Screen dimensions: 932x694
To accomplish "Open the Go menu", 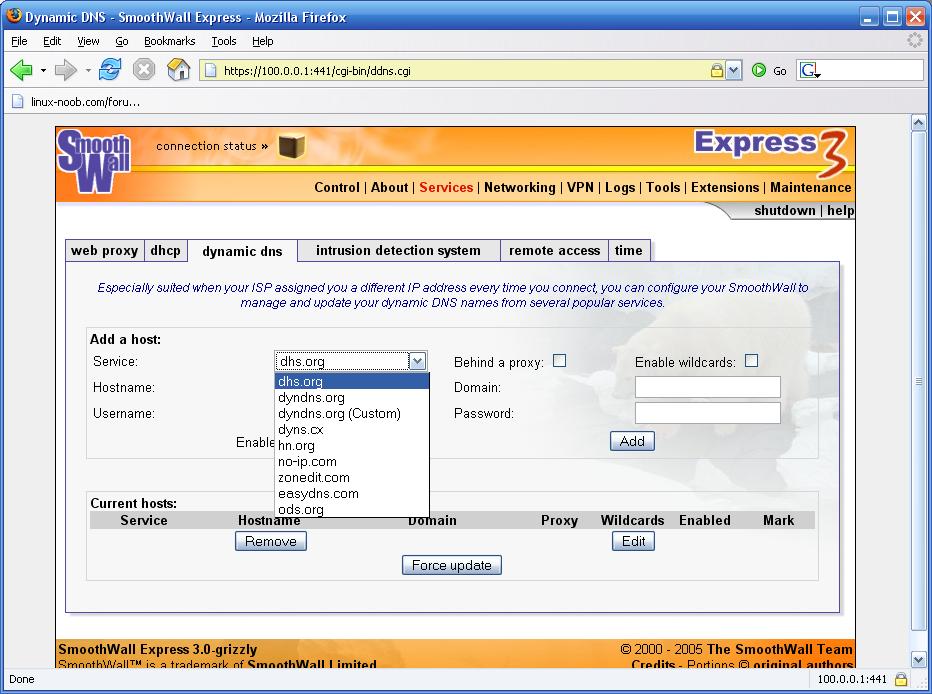I will [122, 41].
